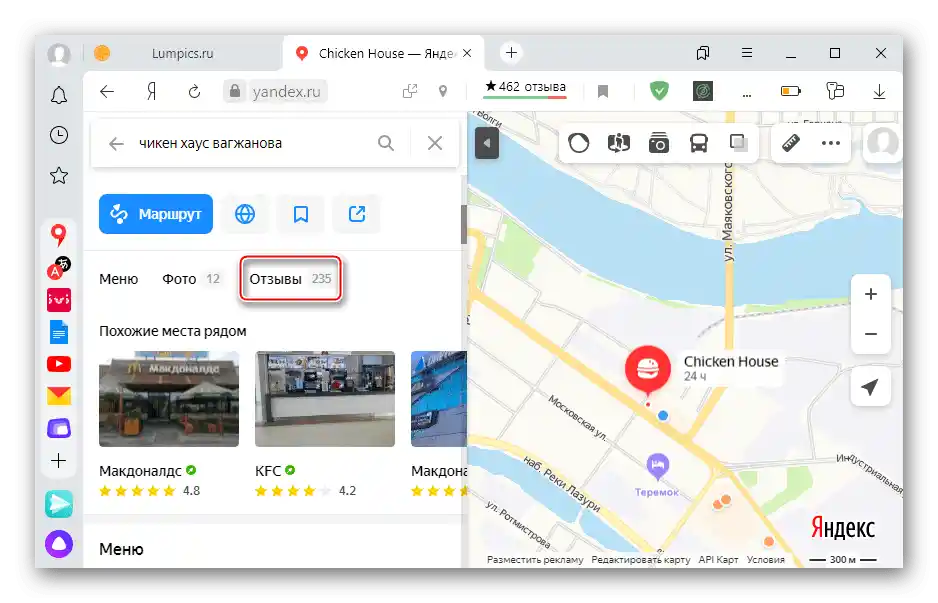The height and width of the screenshot is (603, 938).
Task: Click the KFC place name
Action: (x=267, y=471)
